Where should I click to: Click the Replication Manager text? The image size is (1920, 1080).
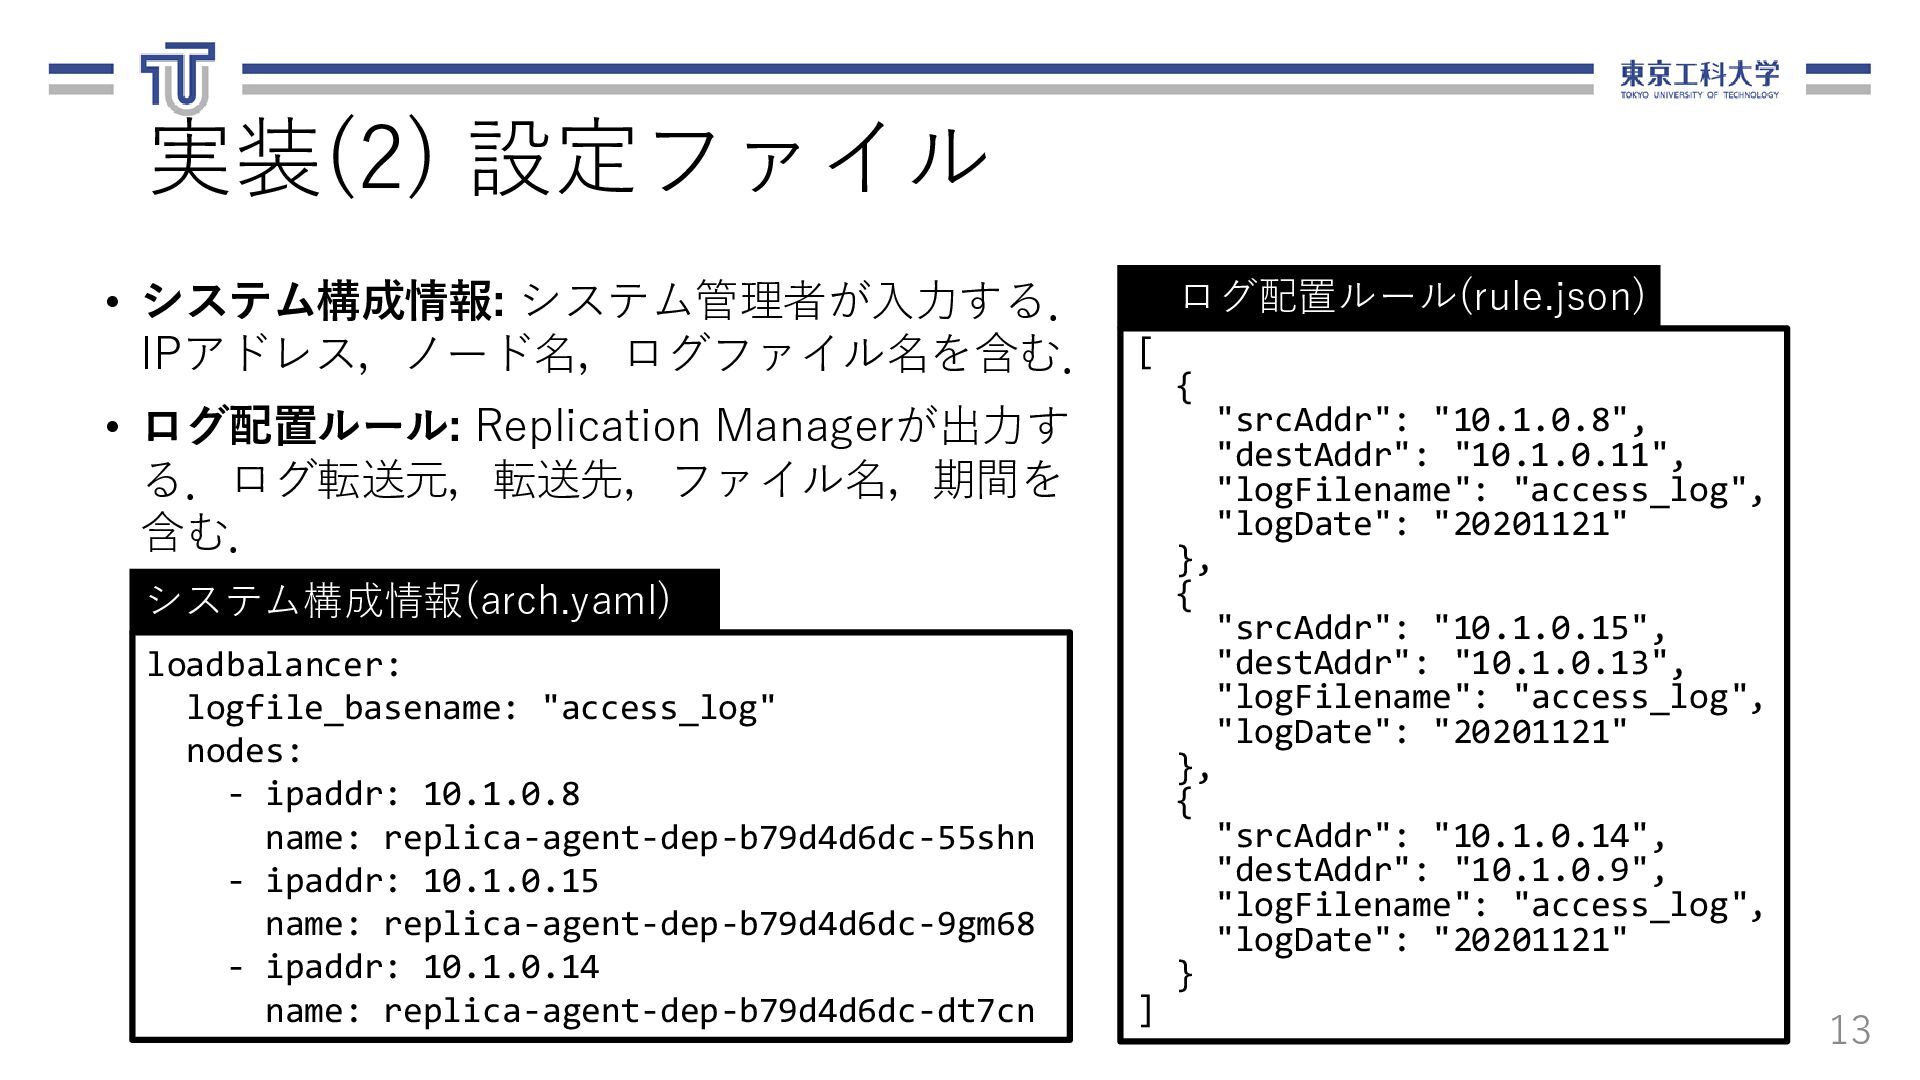click(x=686, y=426)
